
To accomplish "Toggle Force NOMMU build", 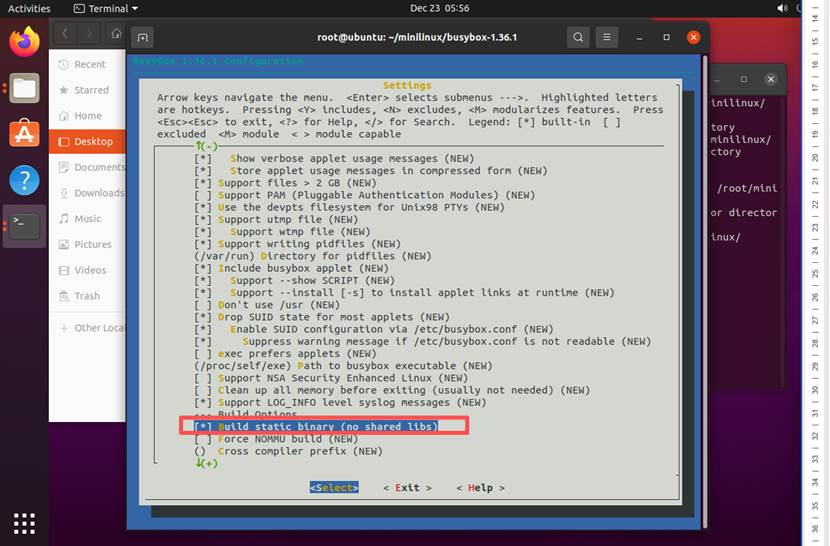I will tap(276, 438).
